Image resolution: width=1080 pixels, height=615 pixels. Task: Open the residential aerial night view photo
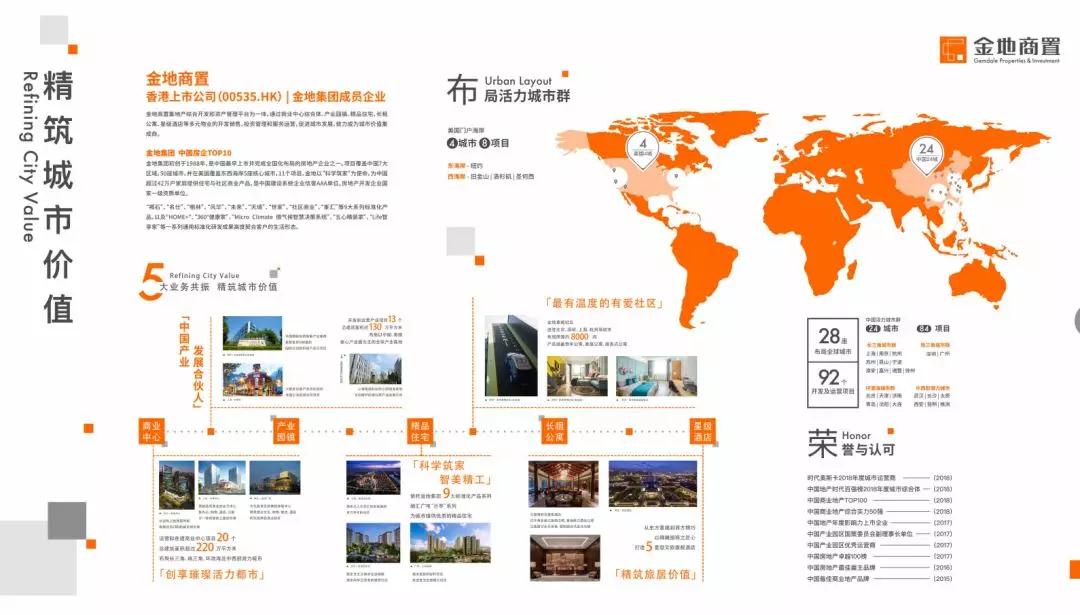373,477
